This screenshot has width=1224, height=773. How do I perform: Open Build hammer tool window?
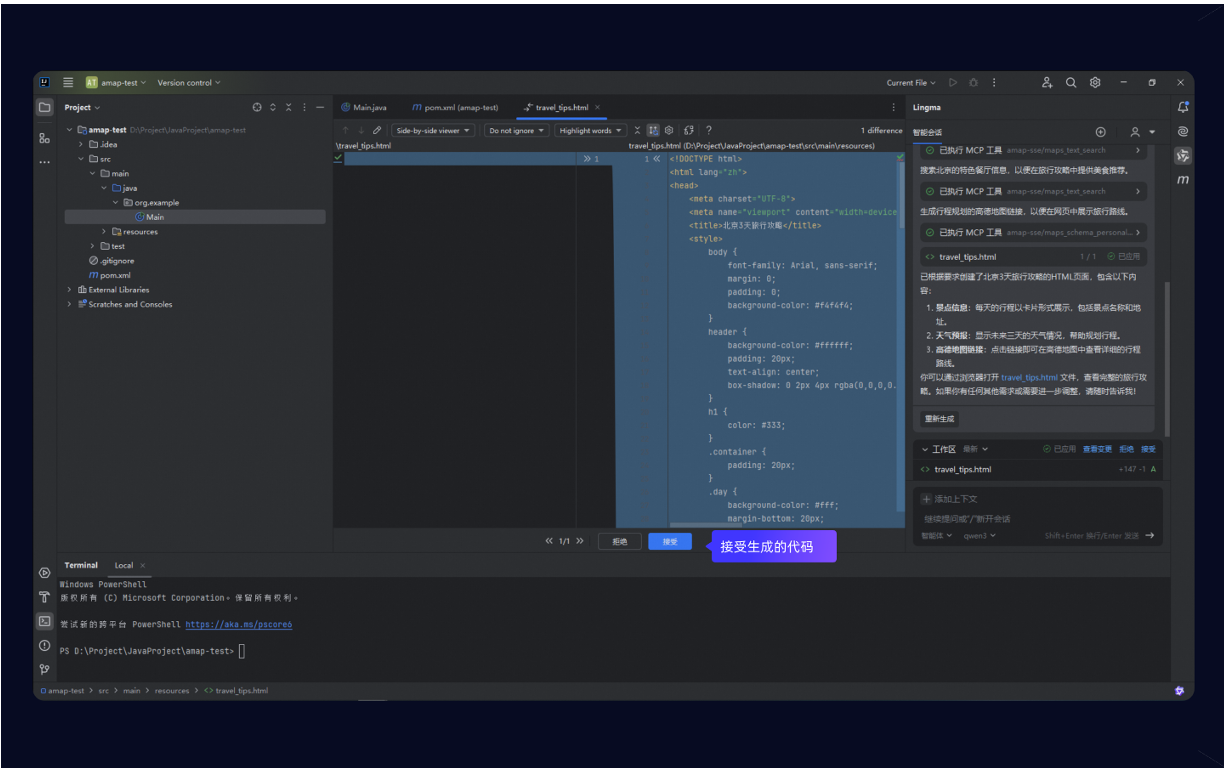point(45,597)
